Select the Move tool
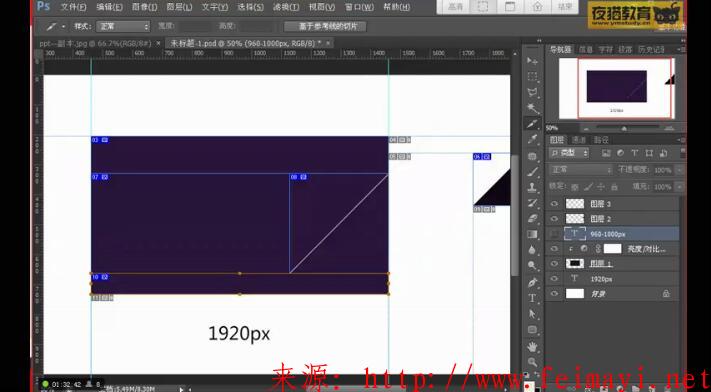This screenshot has height=392, width=711. pos(532,60)
